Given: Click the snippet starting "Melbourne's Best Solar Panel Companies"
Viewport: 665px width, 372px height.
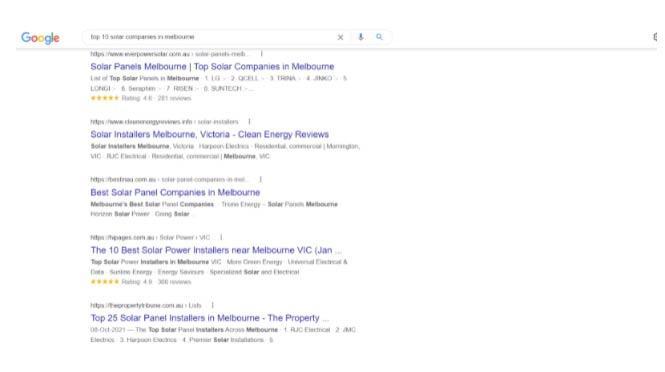Looking at the screenshot, I should click(214, 209).
